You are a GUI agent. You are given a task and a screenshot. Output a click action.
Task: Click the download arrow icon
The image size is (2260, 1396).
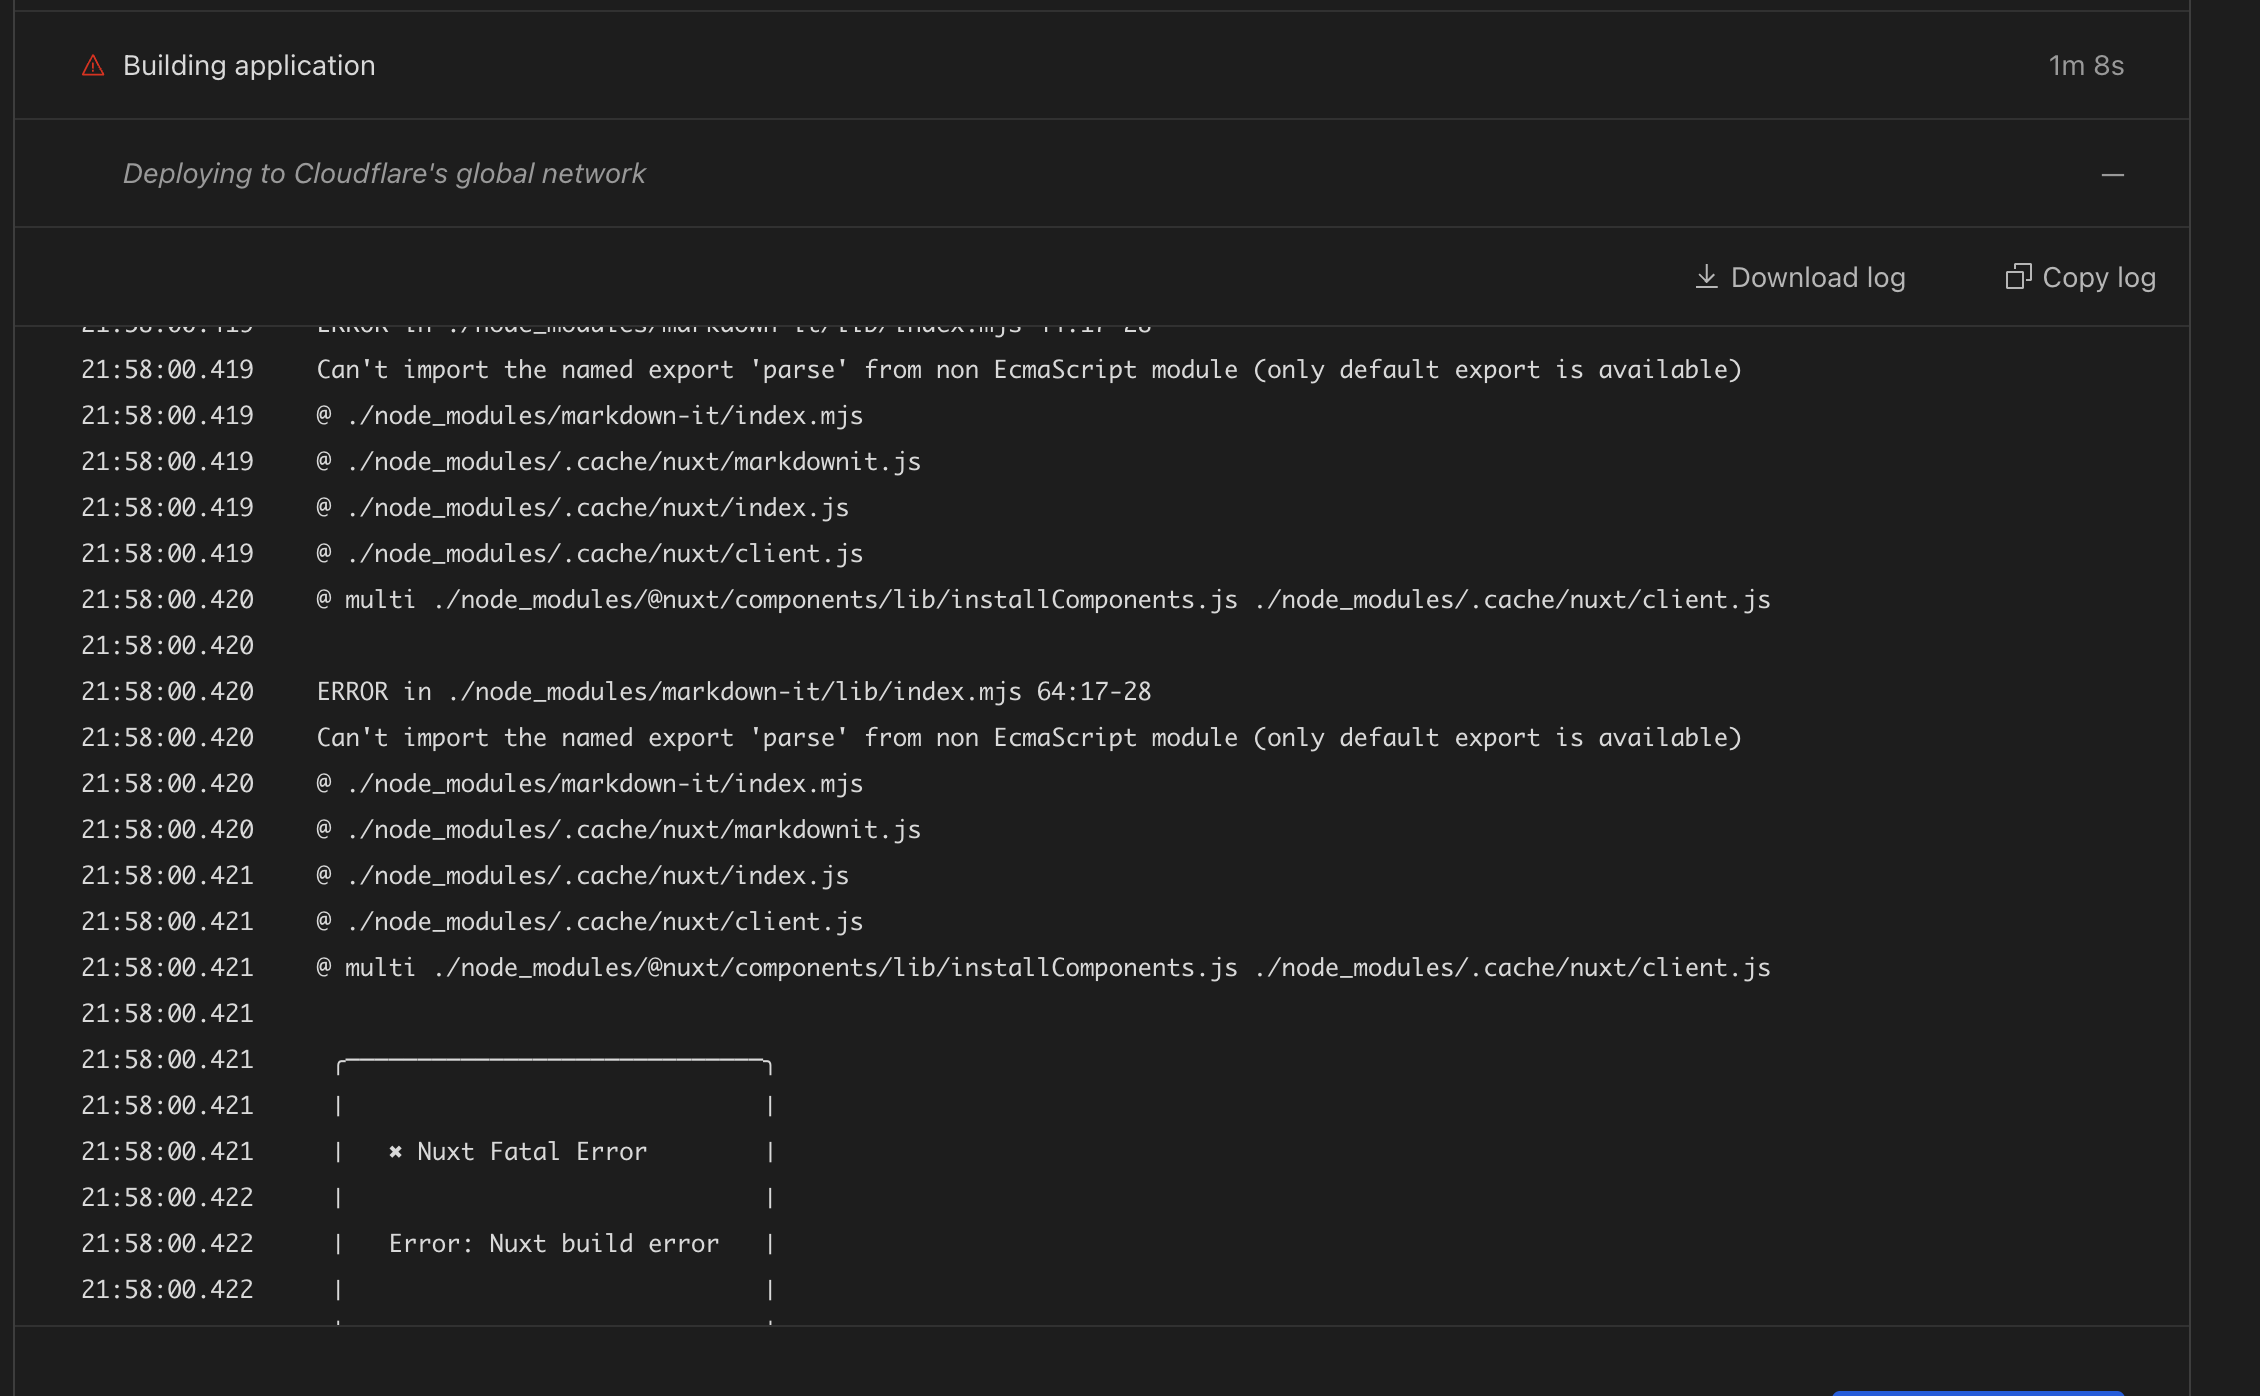pyautogui.click(x=1706, y=277)
